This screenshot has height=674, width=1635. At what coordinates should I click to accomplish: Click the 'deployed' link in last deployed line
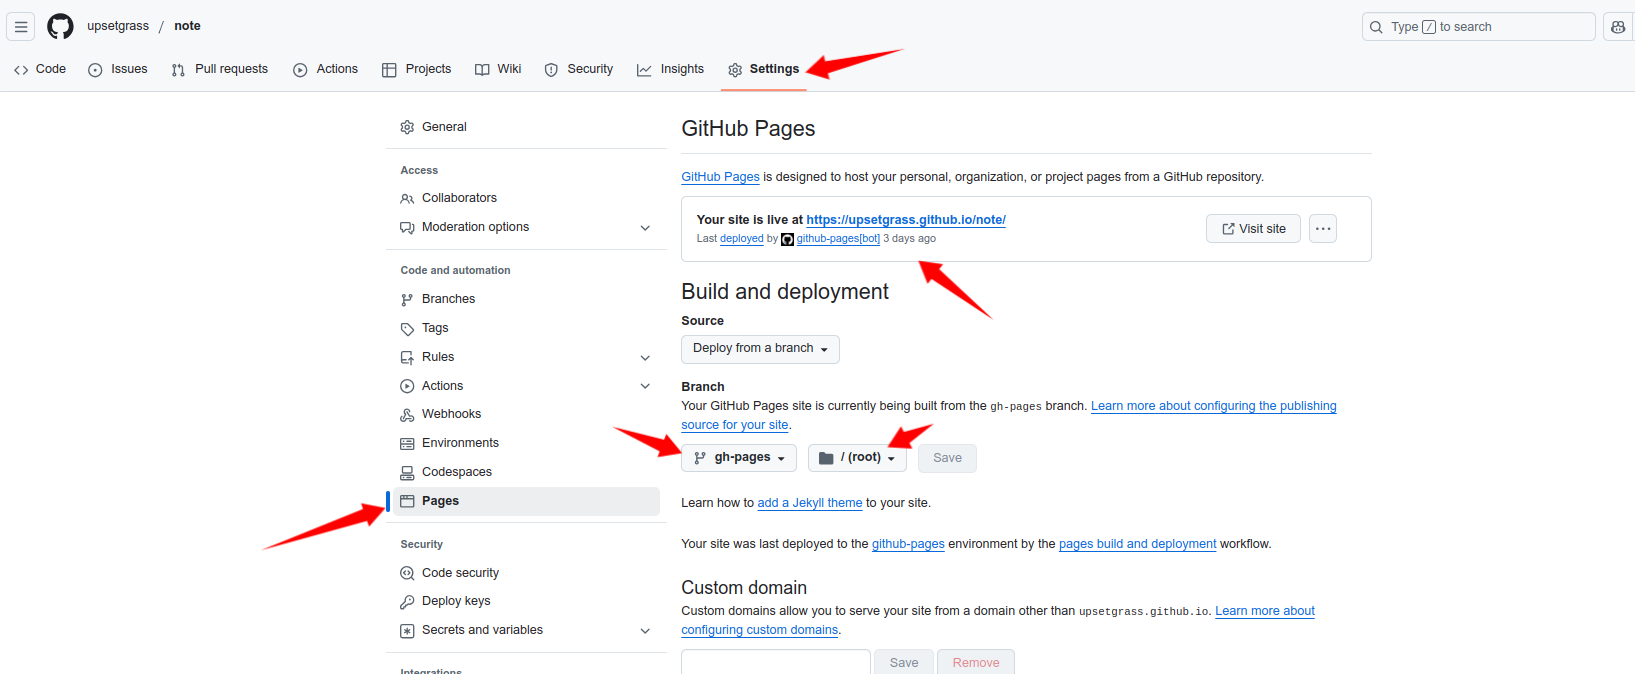[x=742, y=239]
